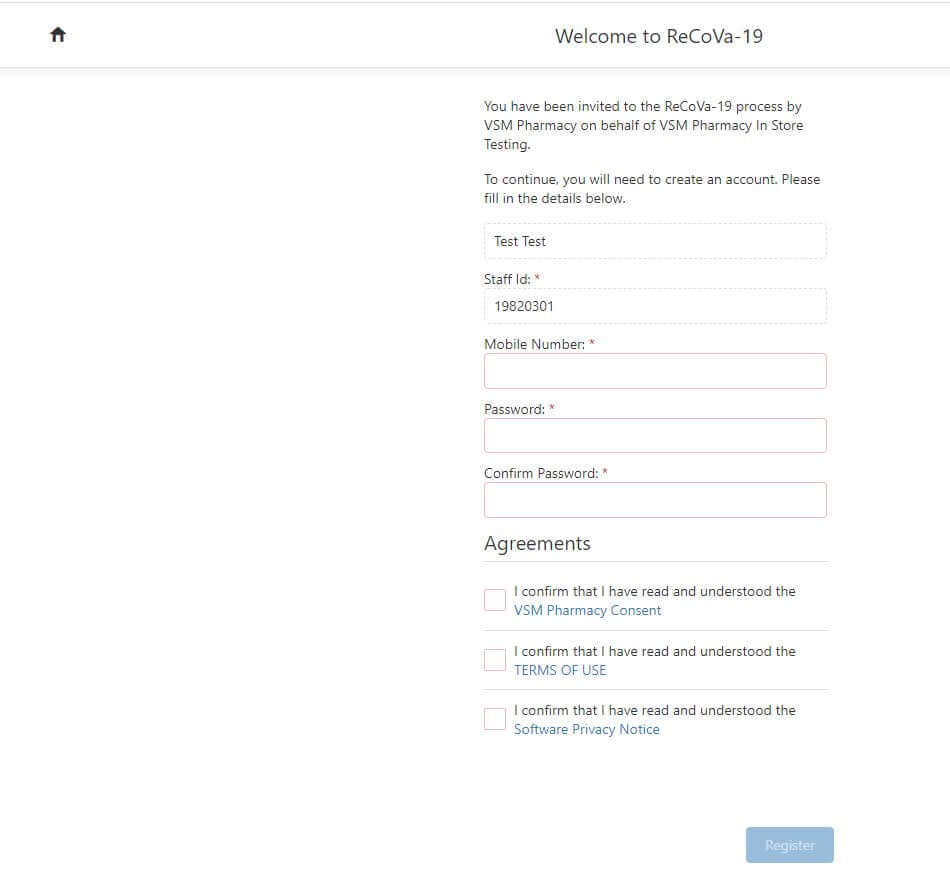Check the TERMS OF USE agreement box
This screenshot has width=950, height=888.
[495, 660]
